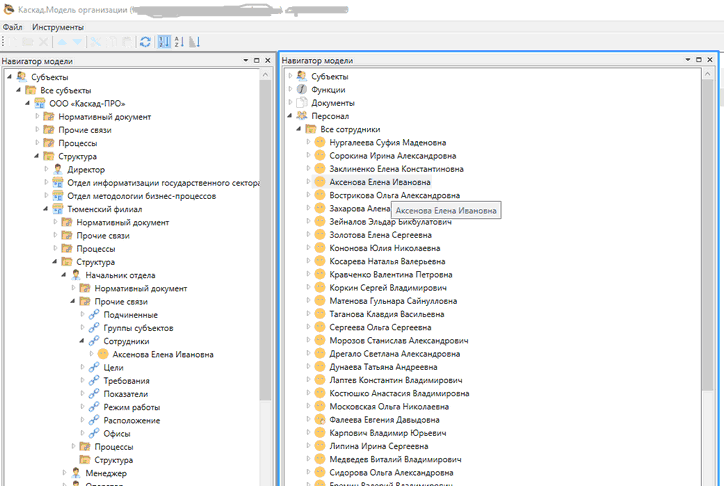
Task: Click the Все субъекты folder icon
Action: [31, 90]
